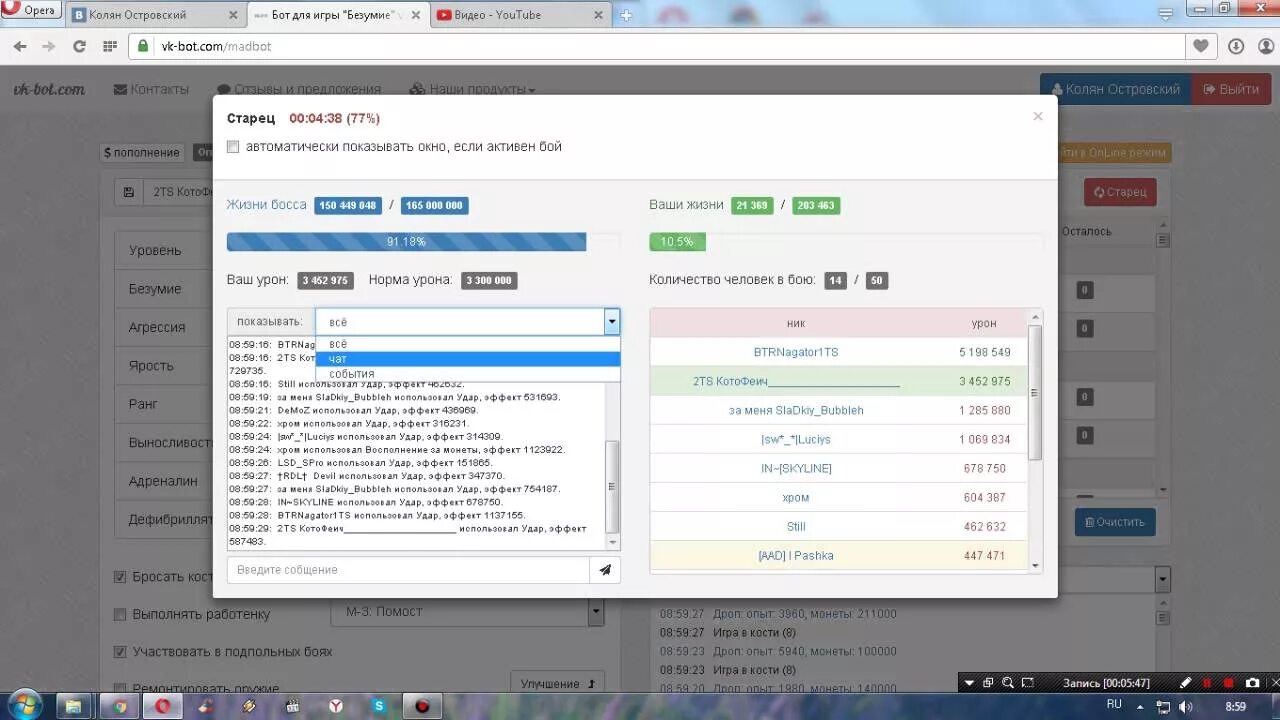
Task: Click the recorder pencil draw icon
Action: [1186, 683]
